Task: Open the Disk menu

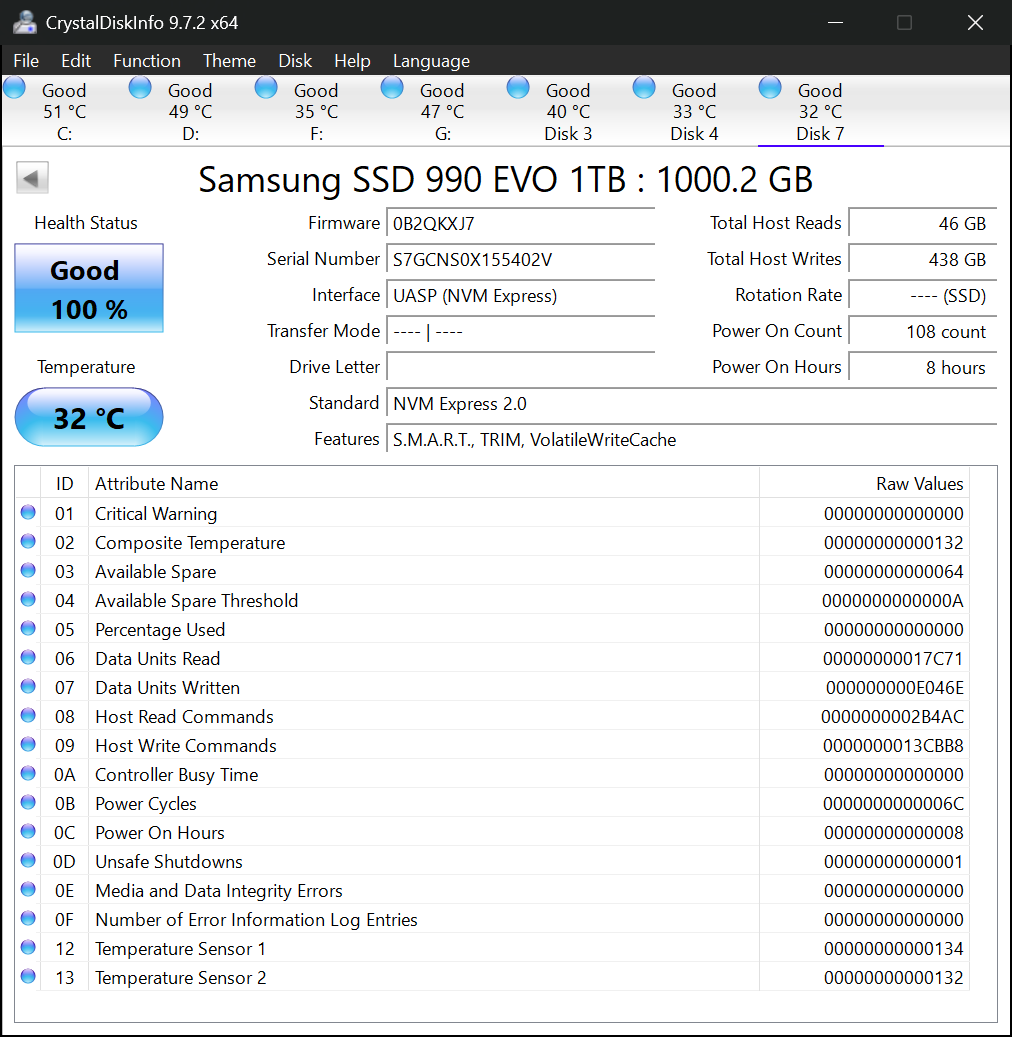Action: pos(295,61)
